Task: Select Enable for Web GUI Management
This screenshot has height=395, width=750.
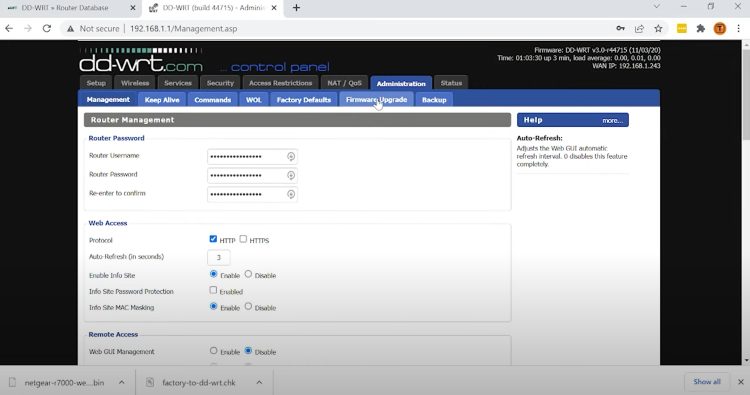Action: point(213,351)
